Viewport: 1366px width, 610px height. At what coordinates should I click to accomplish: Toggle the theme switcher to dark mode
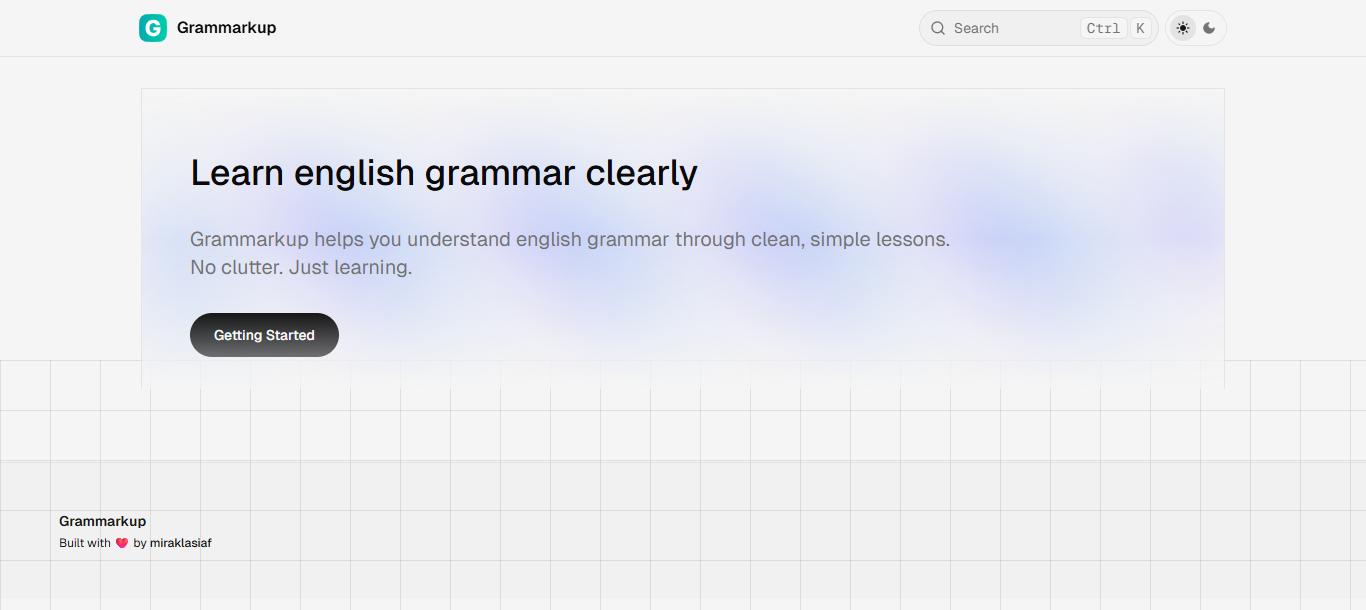tap(1209, 28)
